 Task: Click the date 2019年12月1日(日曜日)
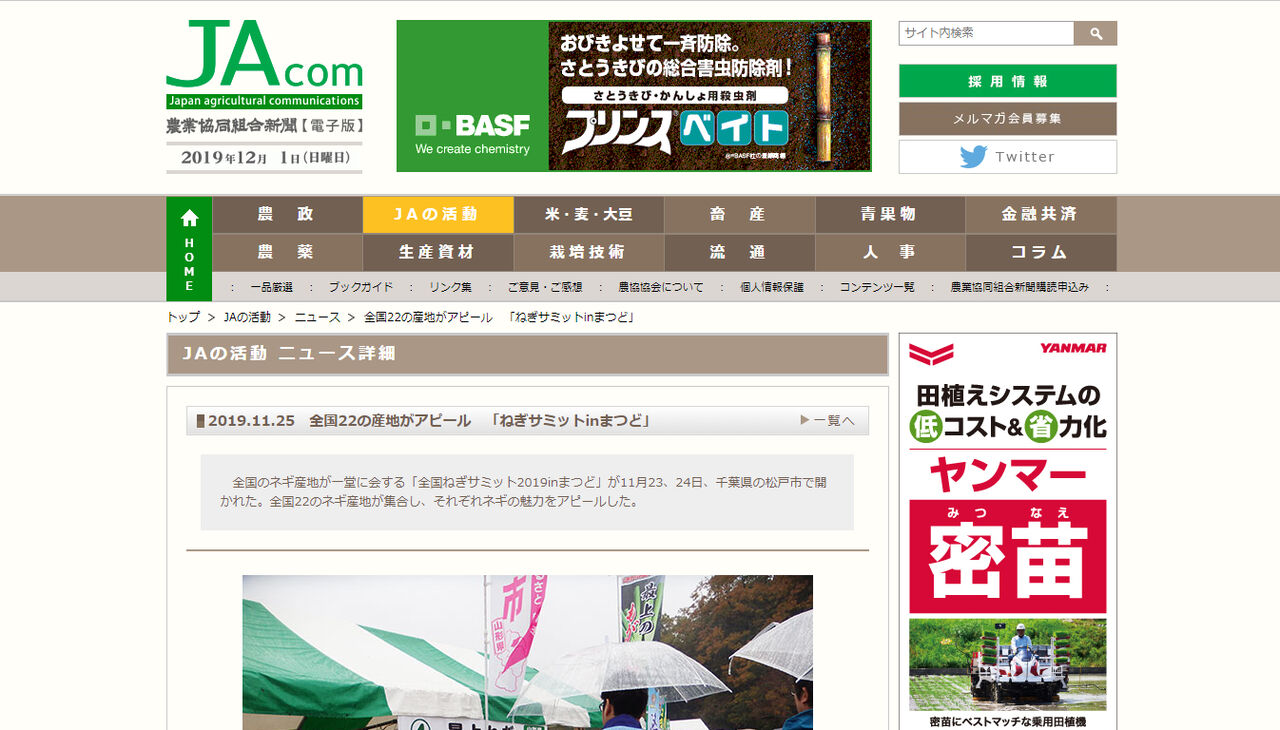coord(265,158)
